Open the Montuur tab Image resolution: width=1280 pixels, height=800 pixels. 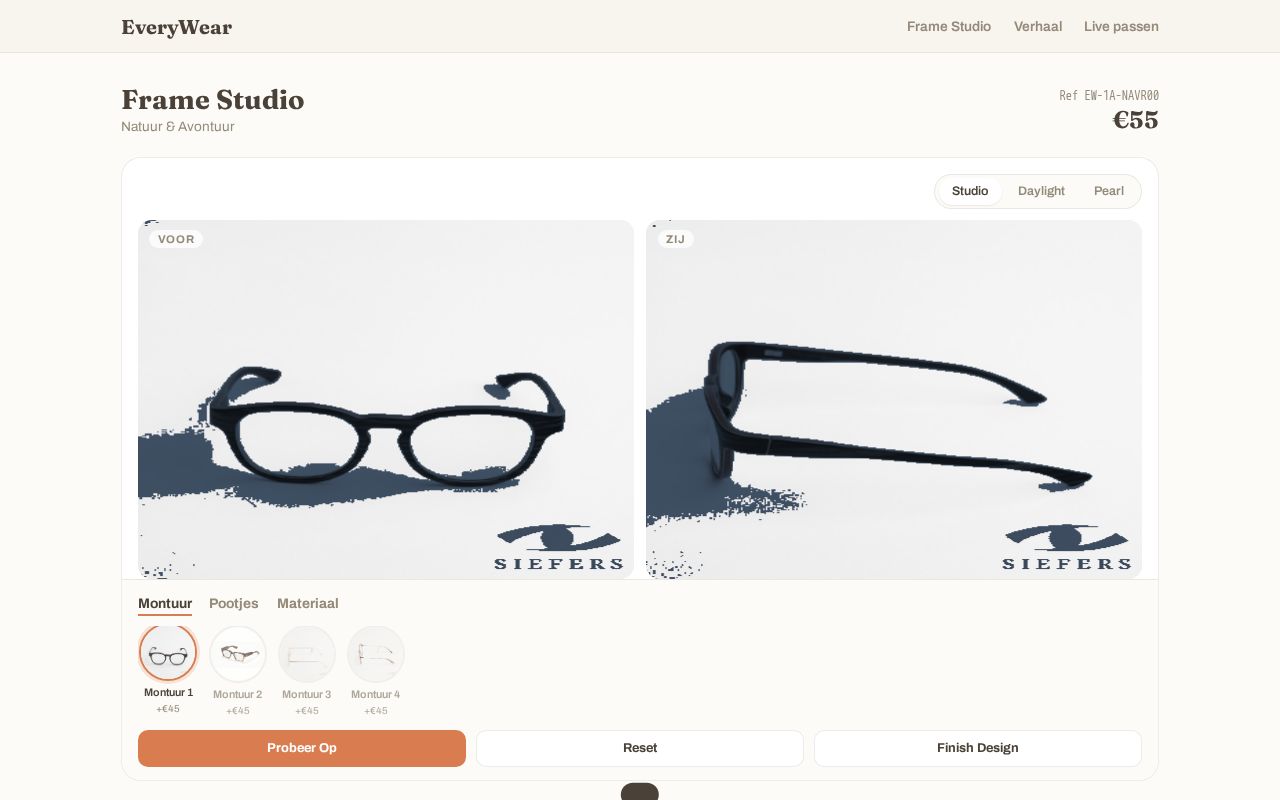tap(165, 604)
